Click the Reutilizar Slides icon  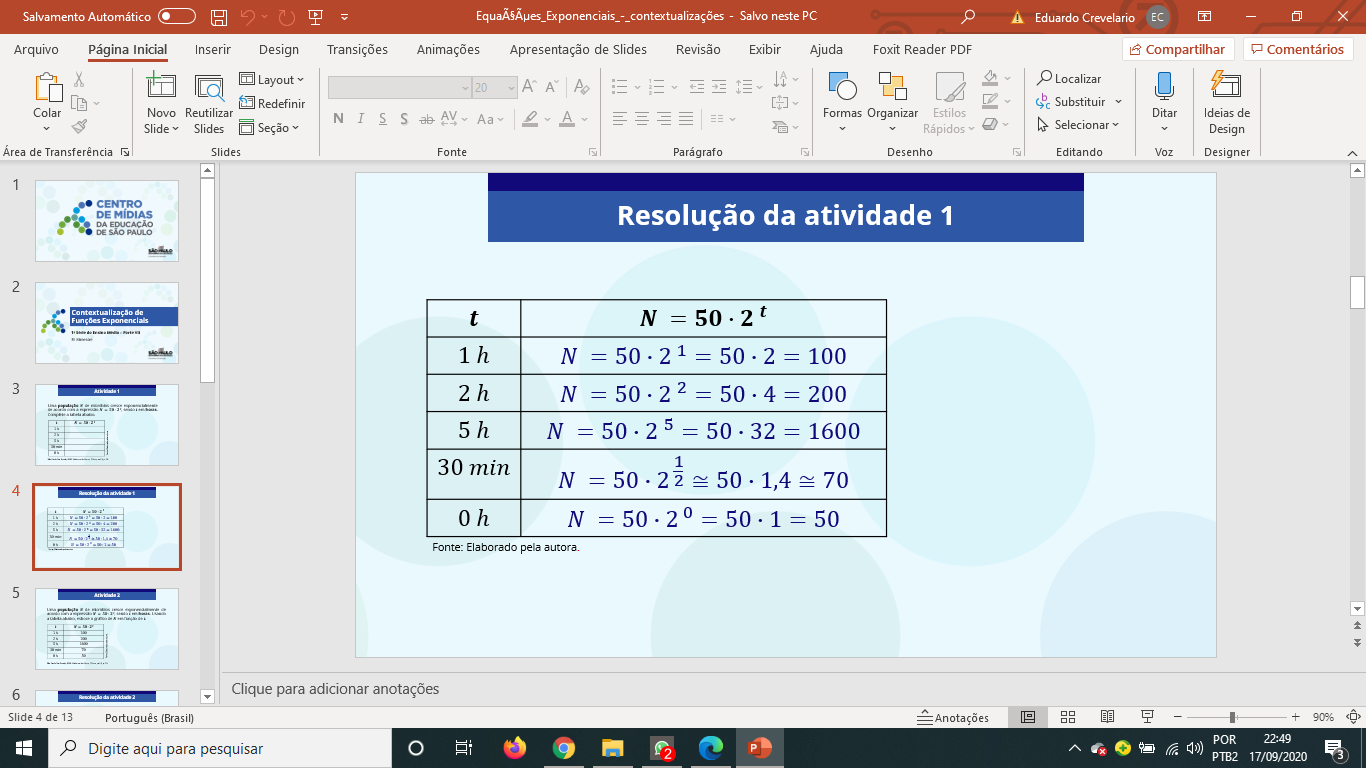tap(209, 88)
